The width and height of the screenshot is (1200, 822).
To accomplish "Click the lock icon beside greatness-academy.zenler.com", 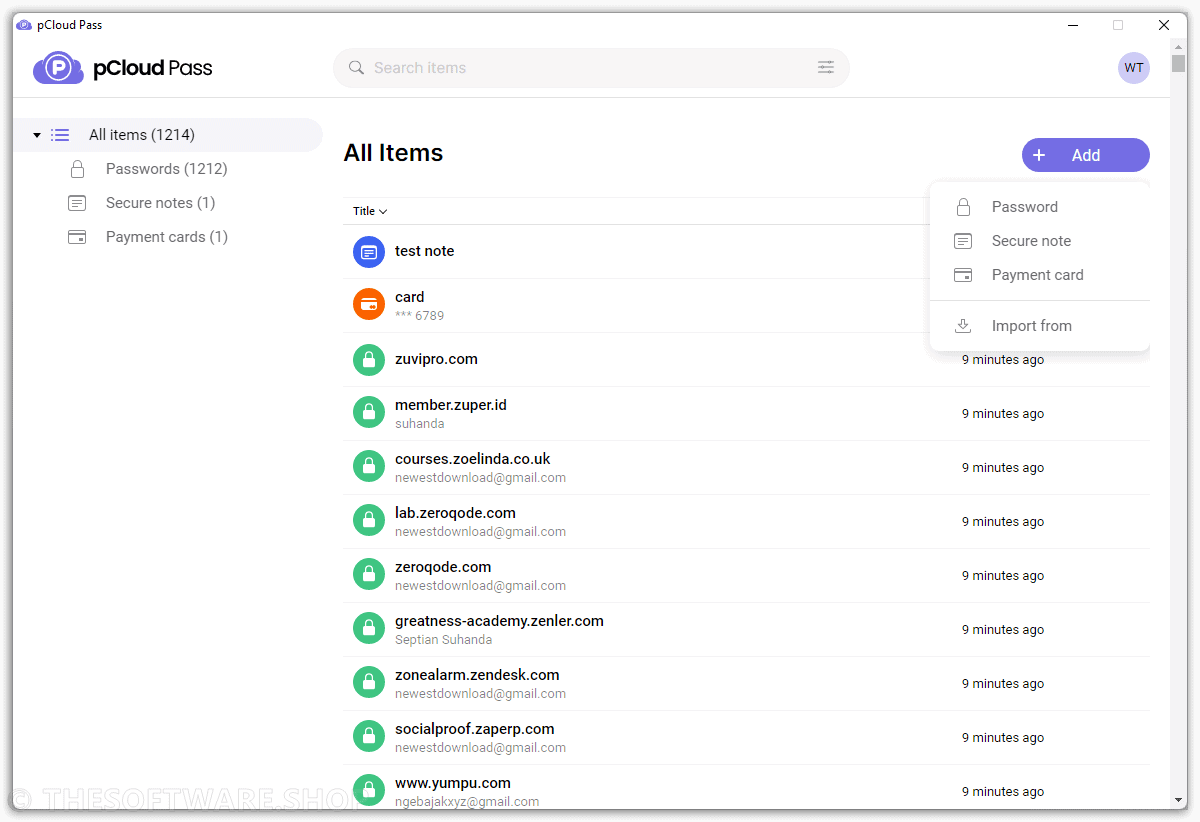I will pos(369,628).
